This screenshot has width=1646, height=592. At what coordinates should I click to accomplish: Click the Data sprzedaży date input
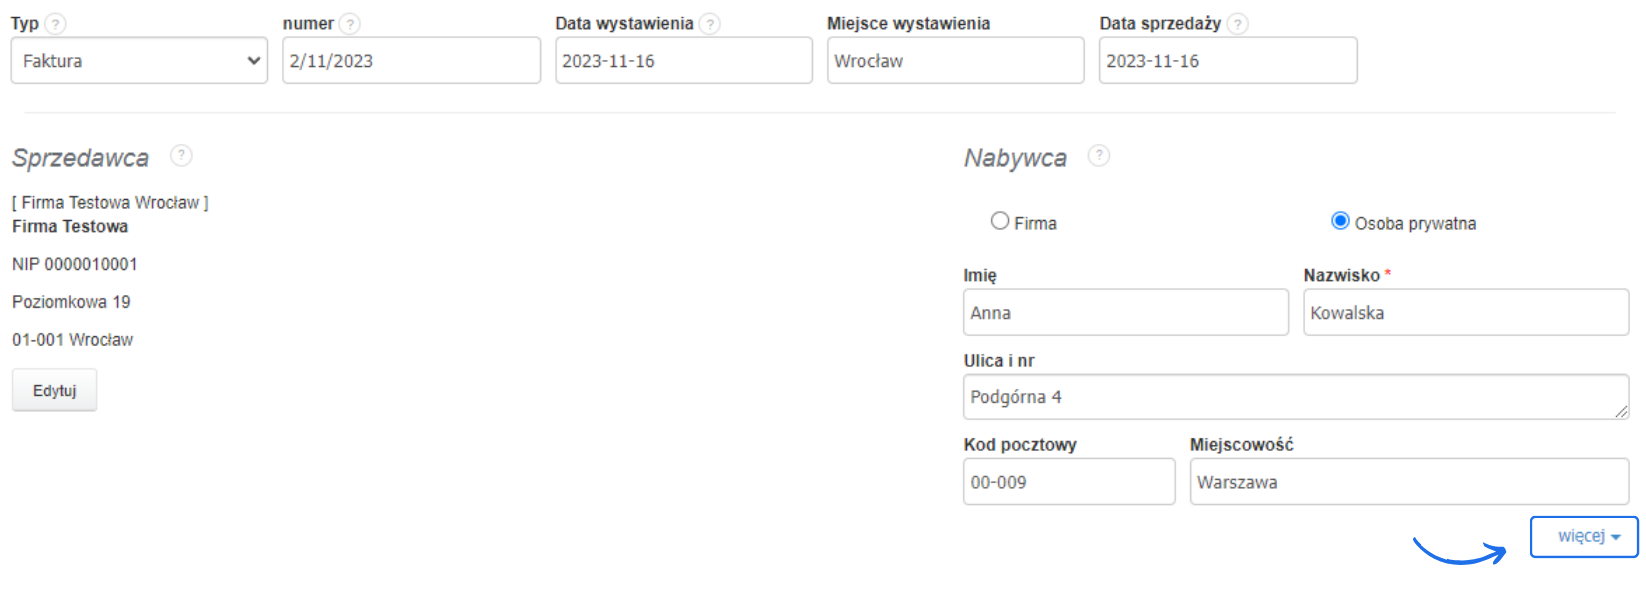(x=1227, y=61)
